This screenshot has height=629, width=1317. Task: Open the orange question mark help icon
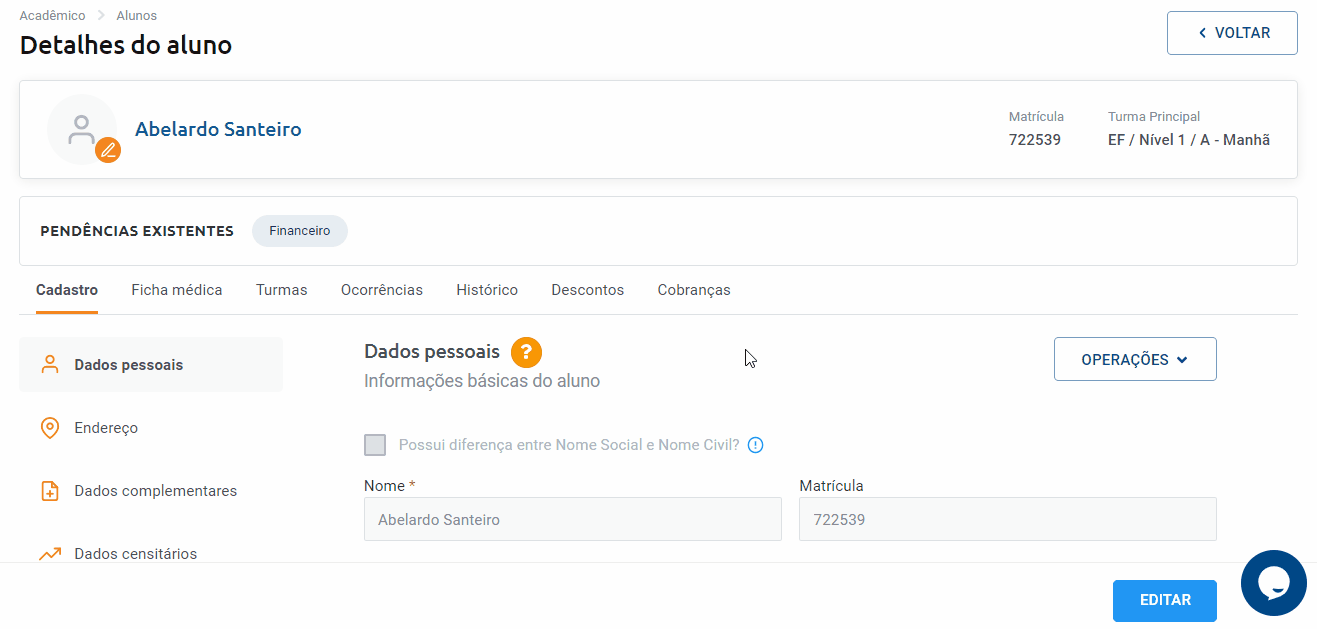[526, 352]
